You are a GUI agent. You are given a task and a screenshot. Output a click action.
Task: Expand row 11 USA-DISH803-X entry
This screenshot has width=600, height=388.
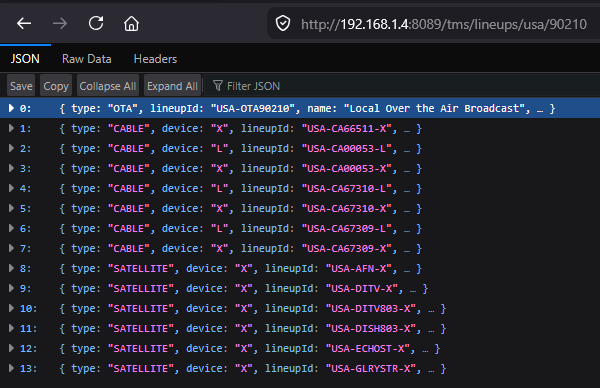[11, 328]
